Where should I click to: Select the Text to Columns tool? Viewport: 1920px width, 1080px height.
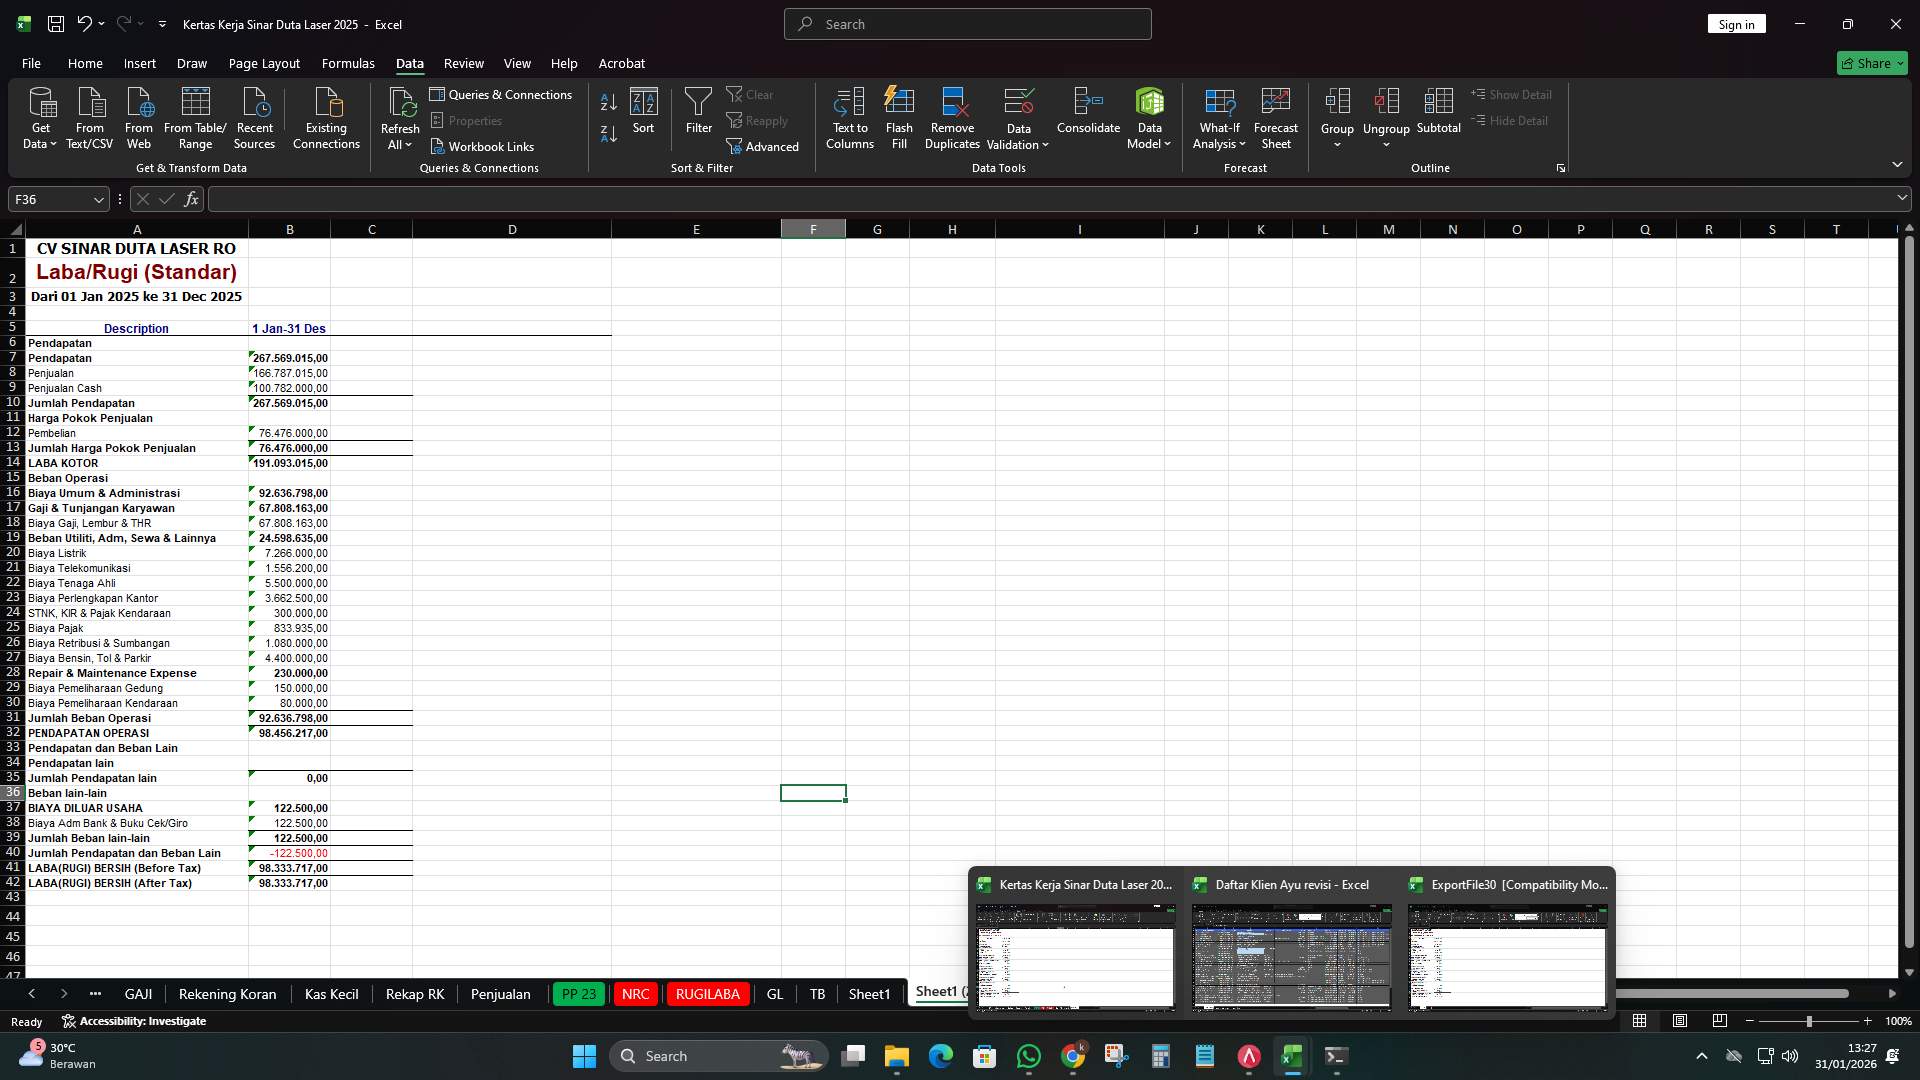point(849,117)
